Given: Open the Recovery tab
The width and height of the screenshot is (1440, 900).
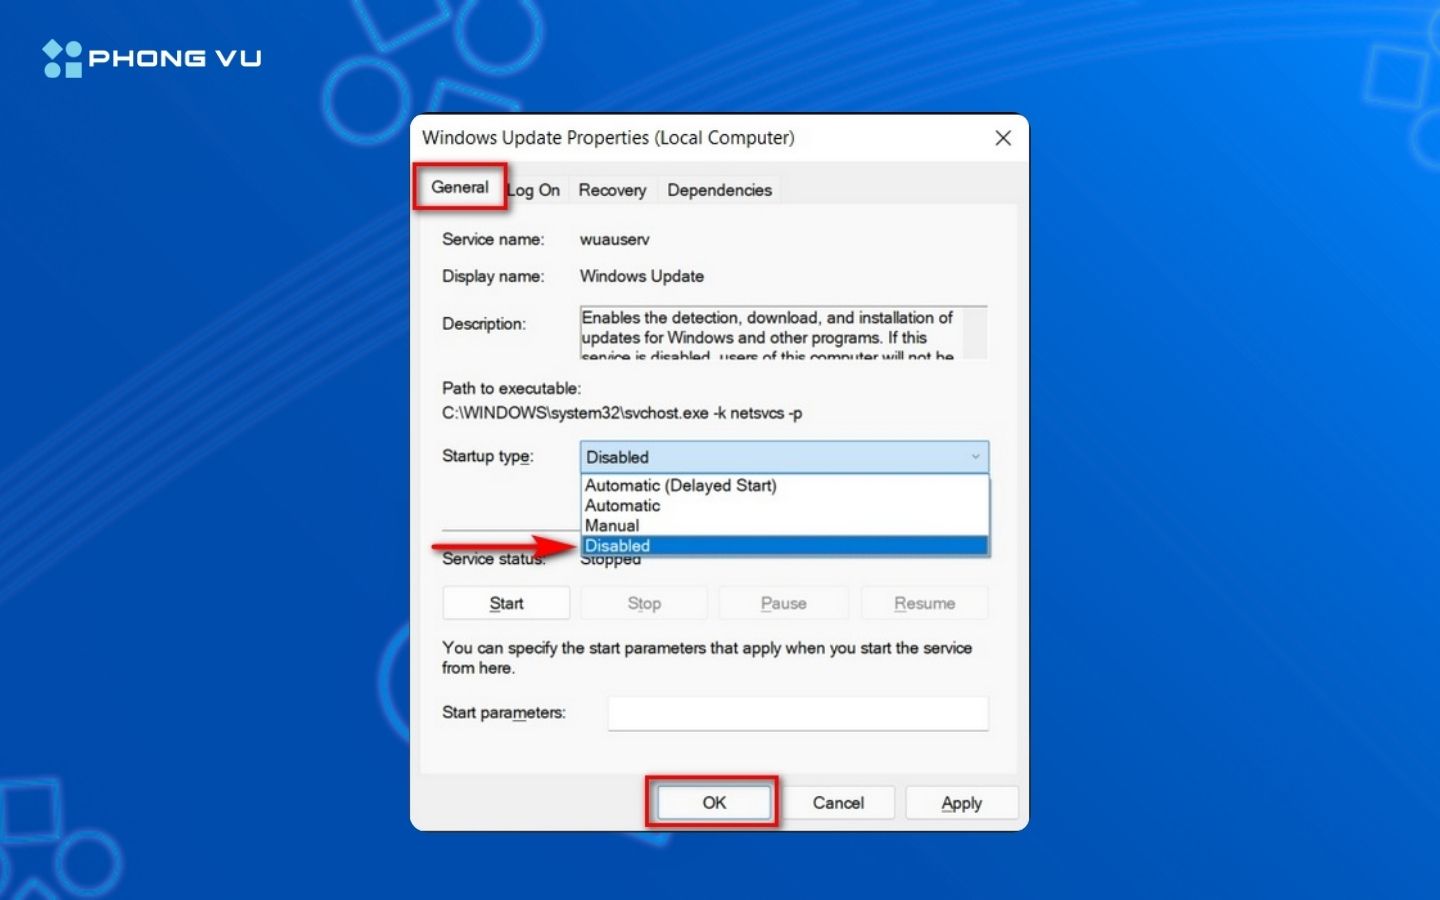Looking at the screenshot, I should pyautogui.click(x=611, y=190).
